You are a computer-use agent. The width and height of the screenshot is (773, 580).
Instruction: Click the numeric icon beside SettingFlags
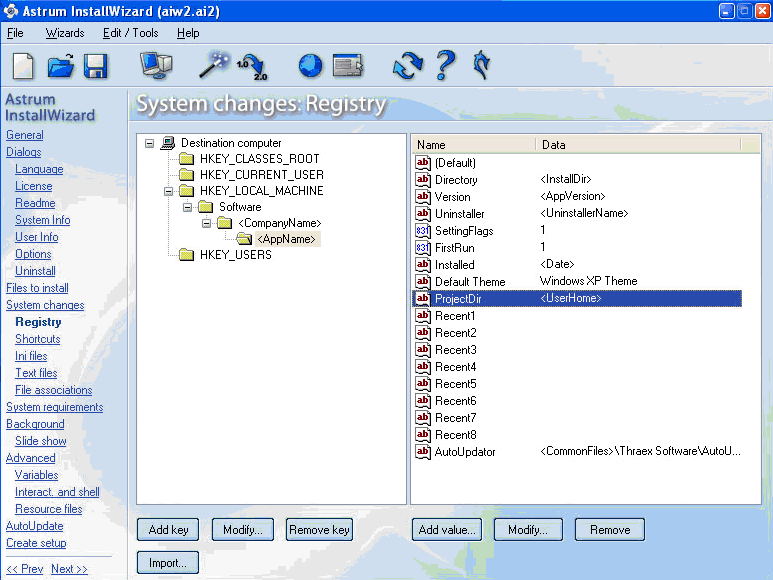423,231
